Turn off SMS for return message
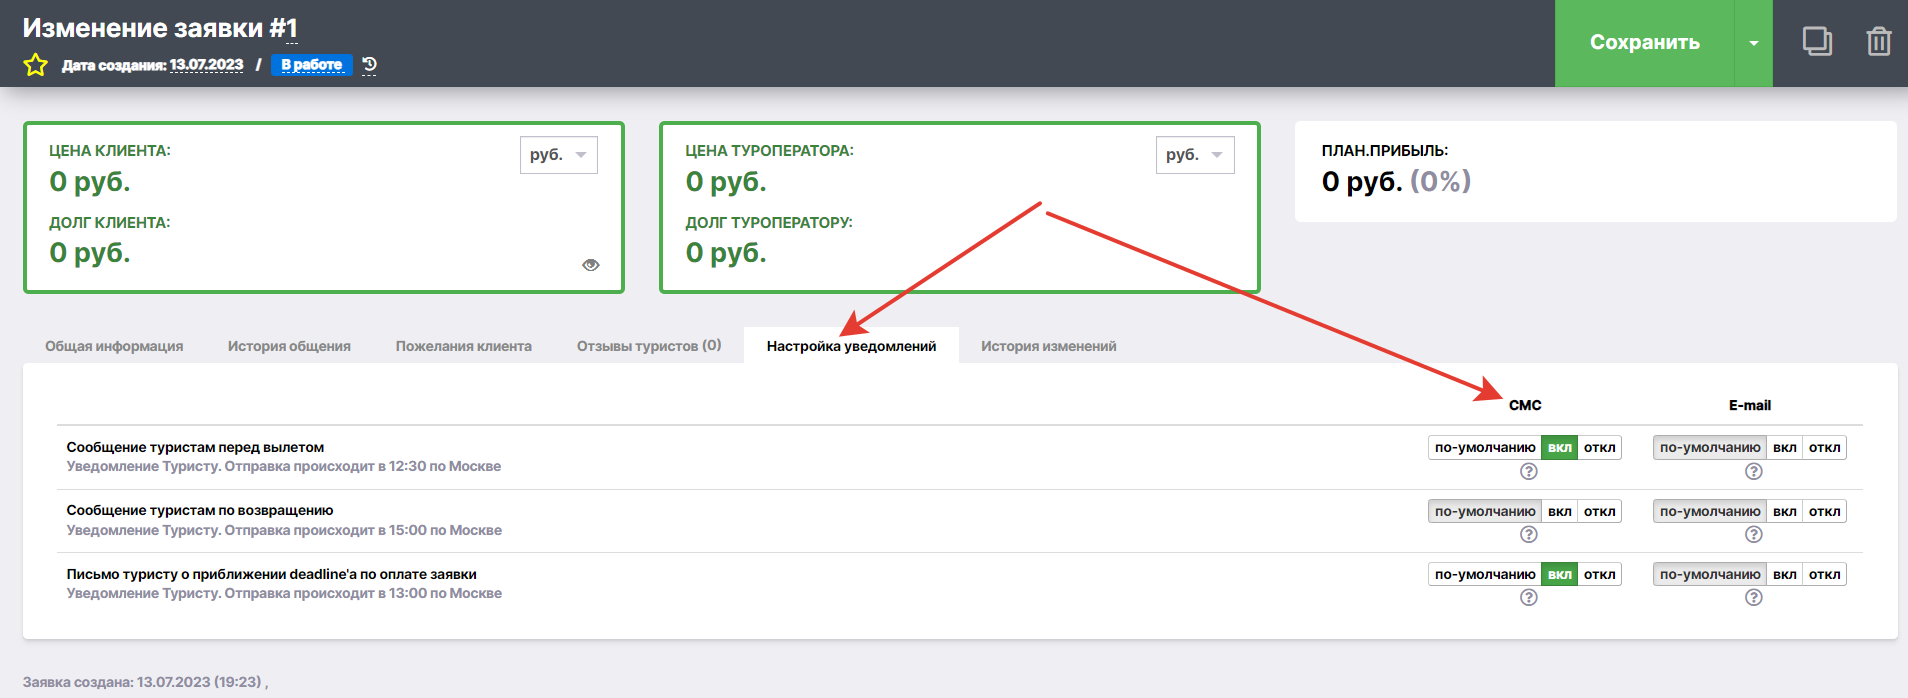The height and width of the screenshot is (698, 1908). 1600,511
